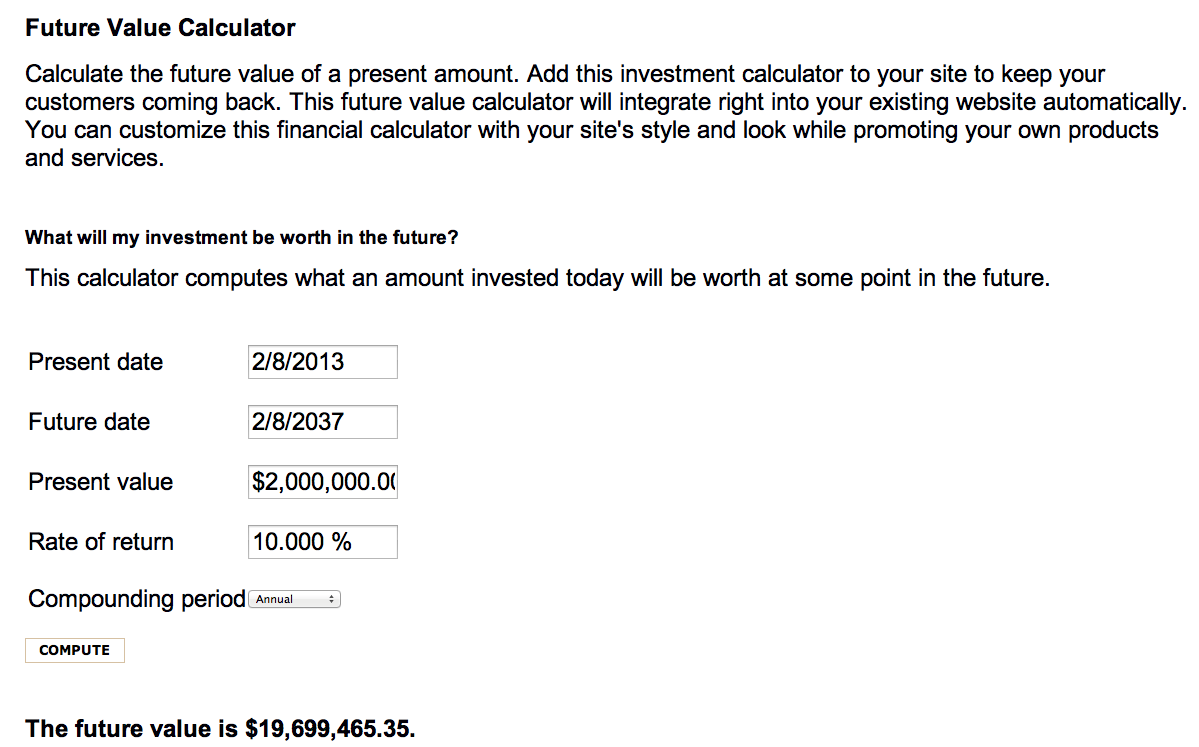Open the Compounding period Annual dropdown
Screen dimensions: 1199x747
[x=294, y=599]
